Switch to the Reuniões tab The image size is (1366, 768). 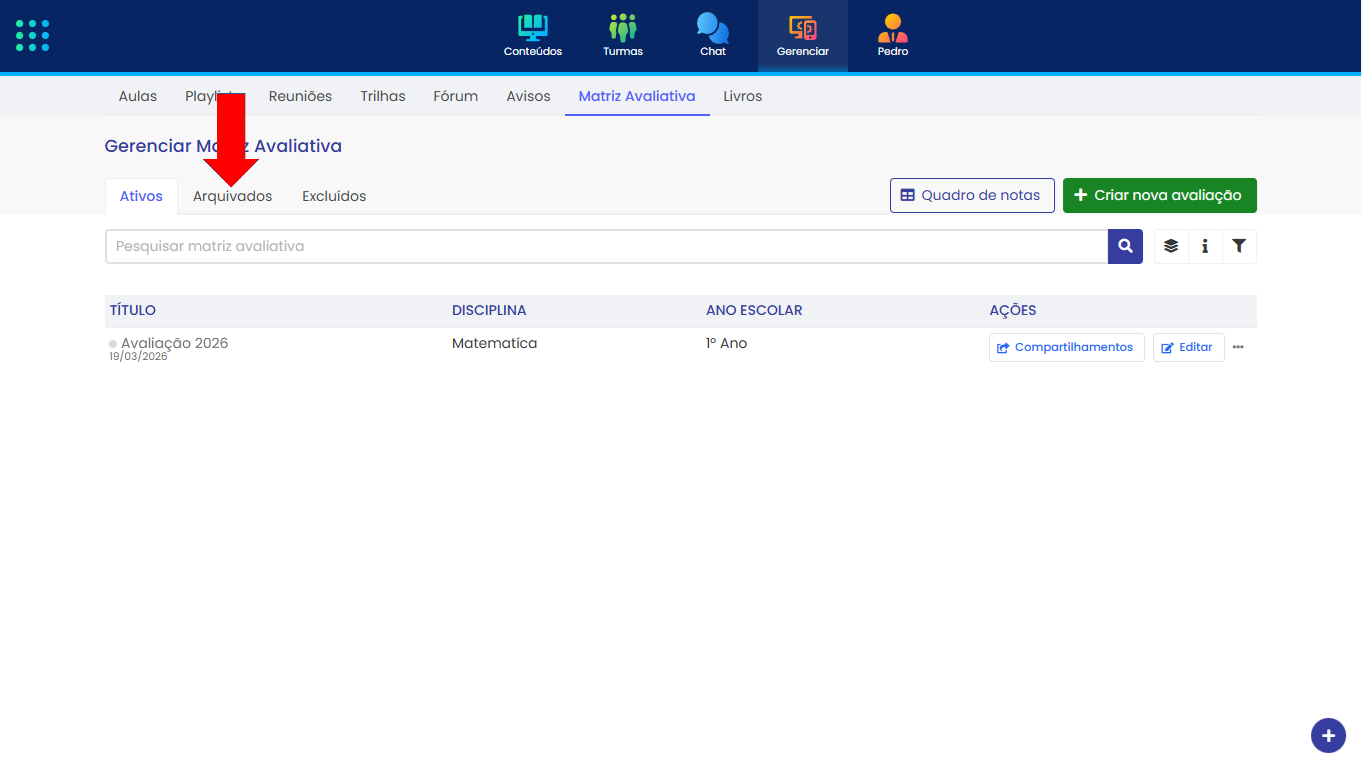300,96
